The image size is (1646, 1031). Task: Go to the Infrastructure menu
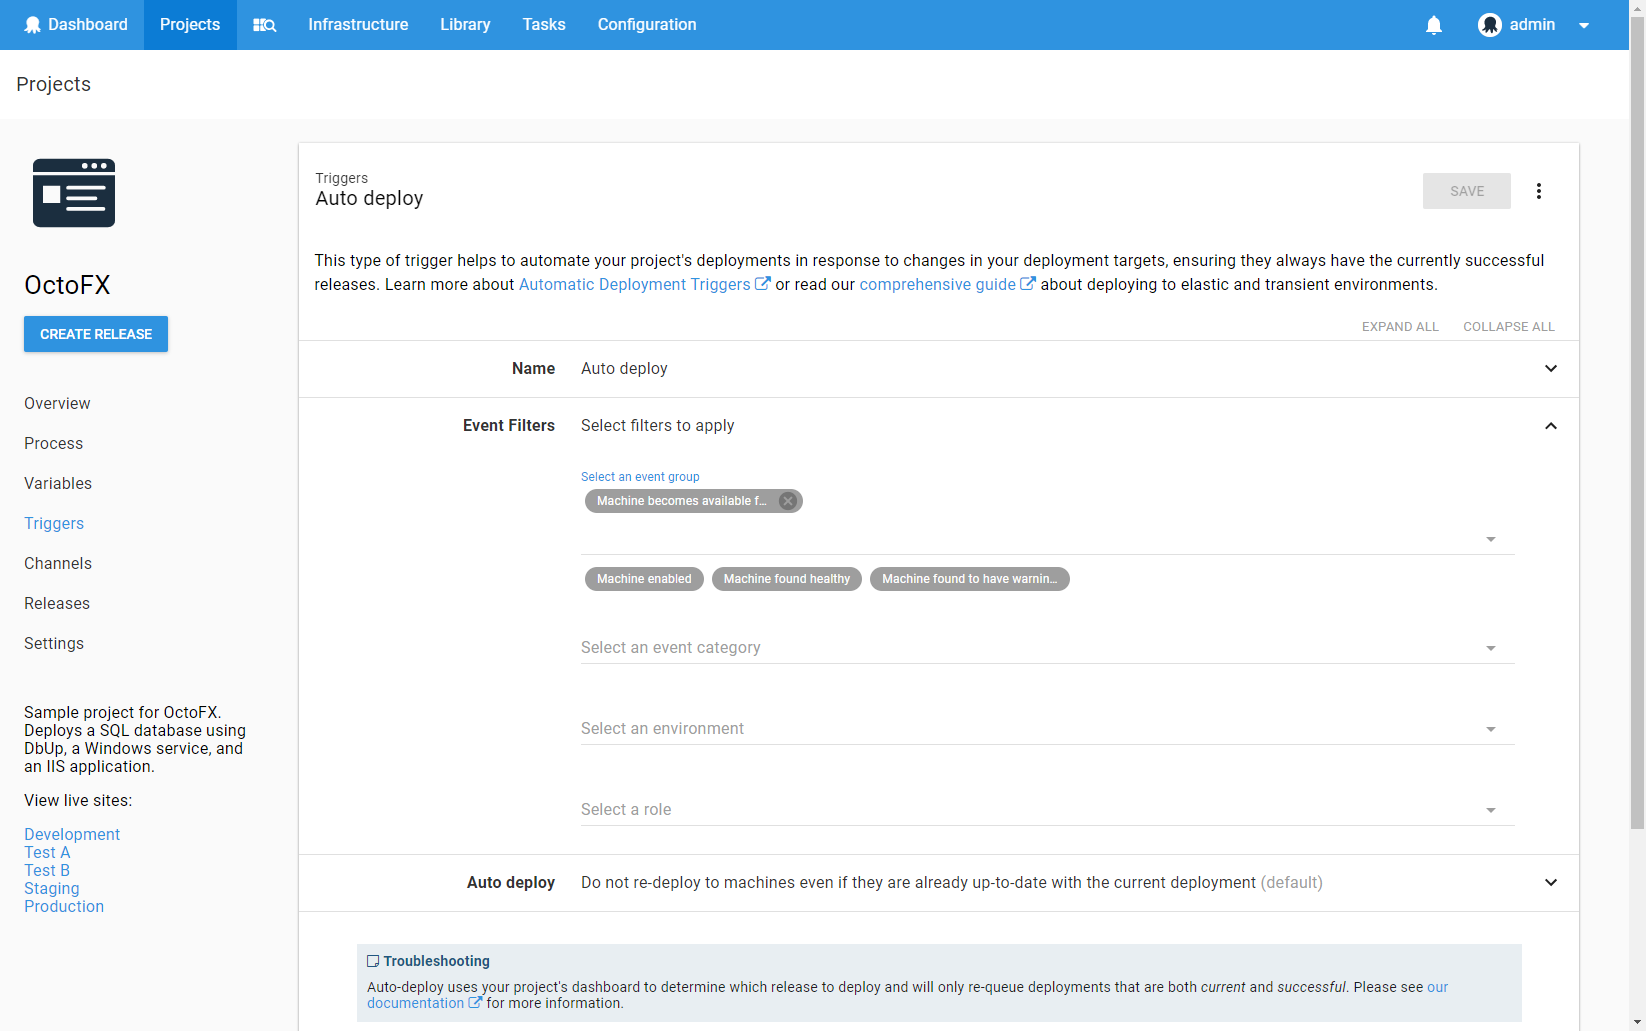pos(358,25)
